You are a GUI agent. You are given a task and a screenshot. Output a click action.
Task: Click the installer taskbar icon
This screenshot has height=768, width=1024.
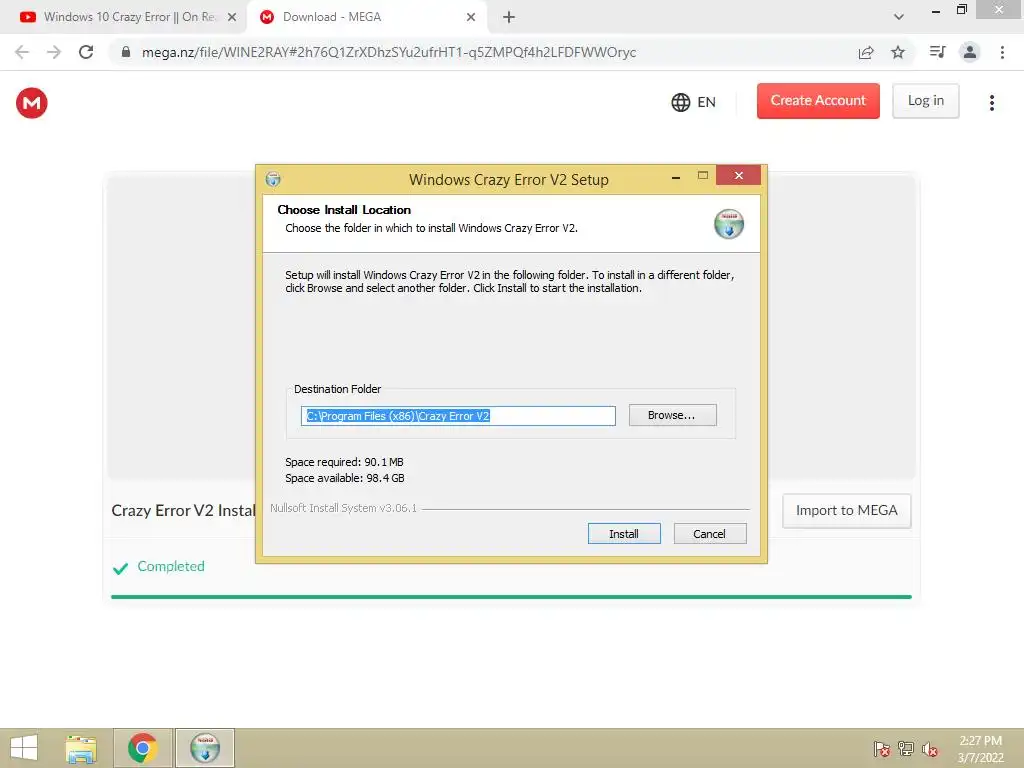(205, 748)
